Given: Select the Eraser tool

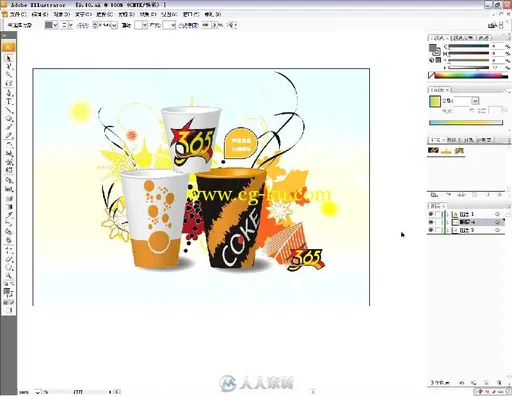Looking at the screenshot, I should [9, 258].
